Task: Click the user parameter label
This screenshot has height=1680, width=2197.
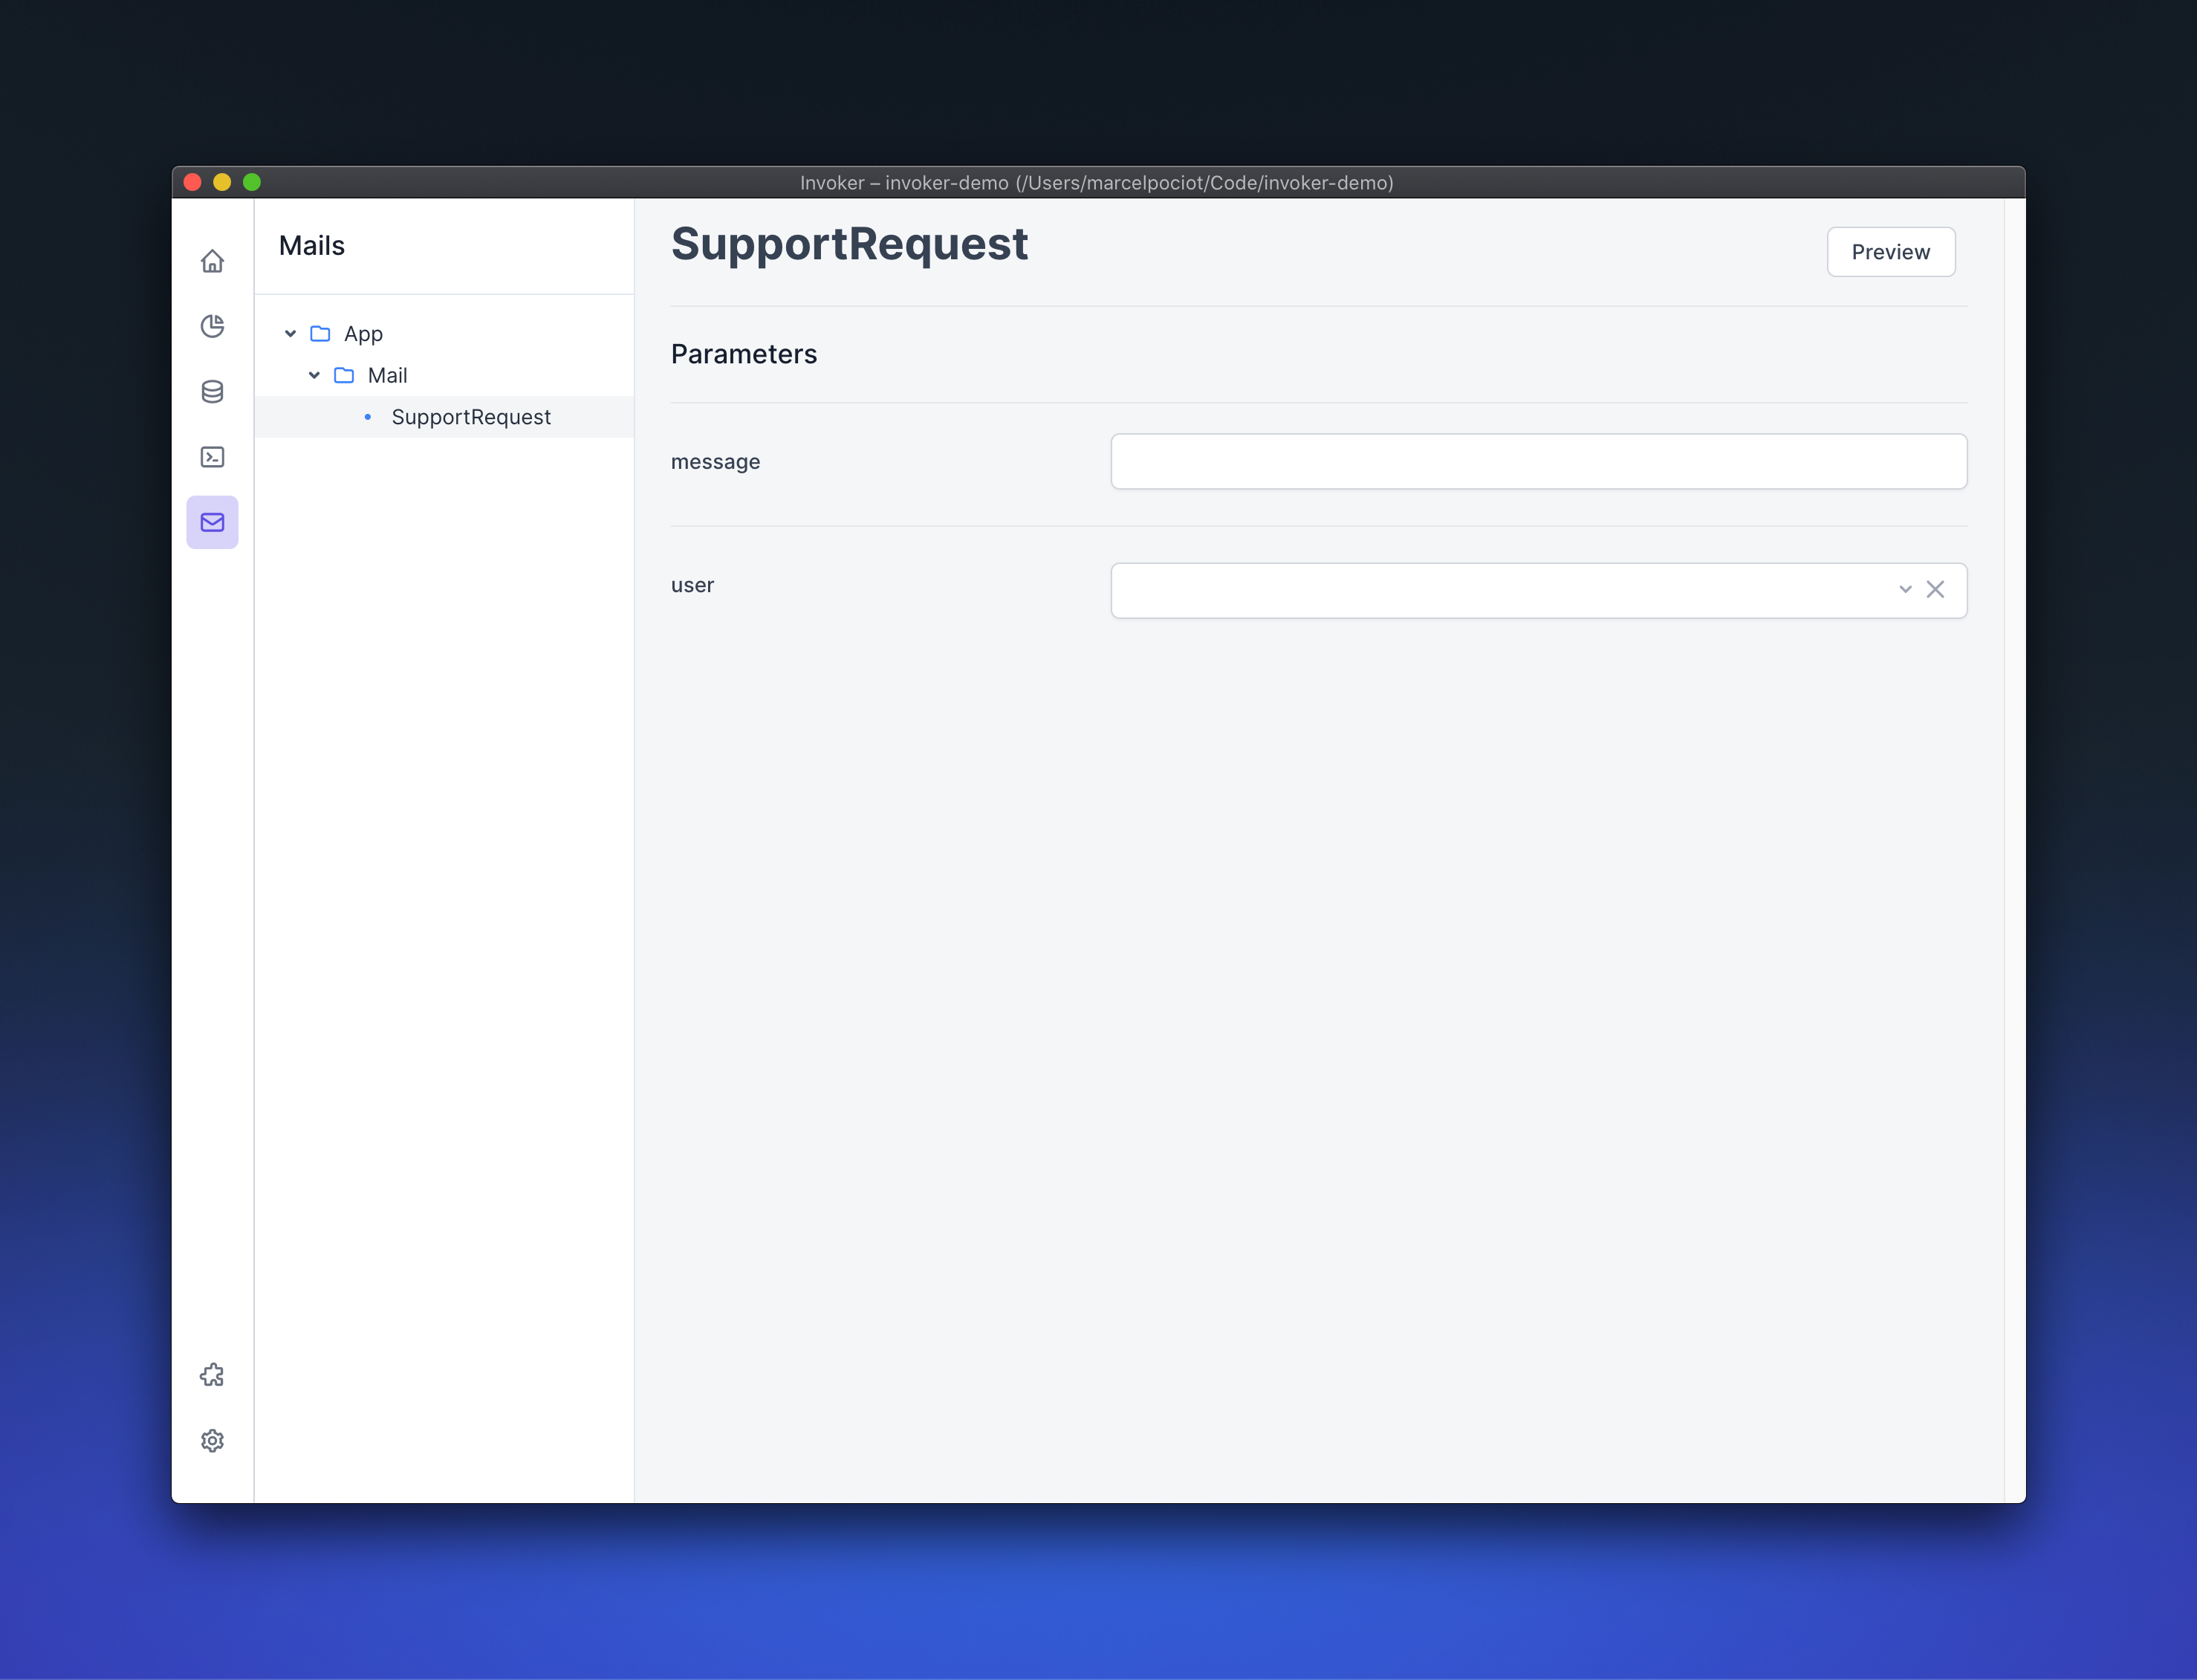Action: 692,585
